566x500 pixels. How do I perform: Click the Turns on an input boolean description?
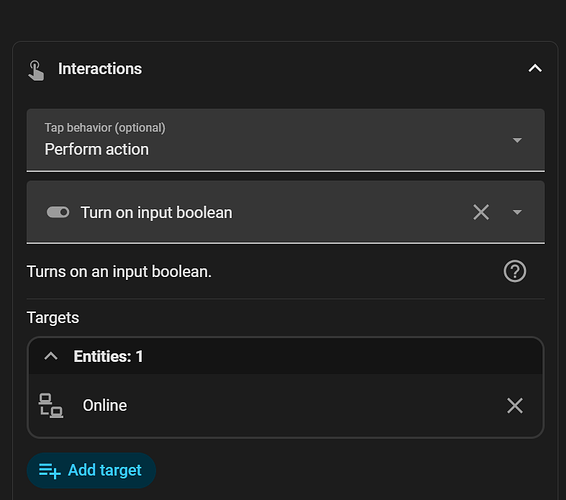pyautogui.click(x=119, y=271)
